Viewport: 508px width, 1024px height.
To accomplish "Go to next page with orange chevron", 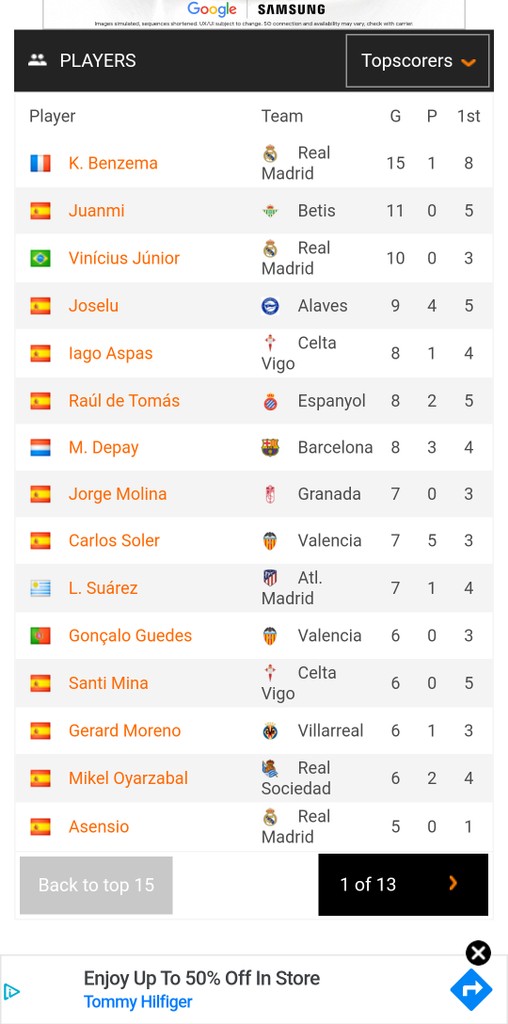I will coord(452,884).
